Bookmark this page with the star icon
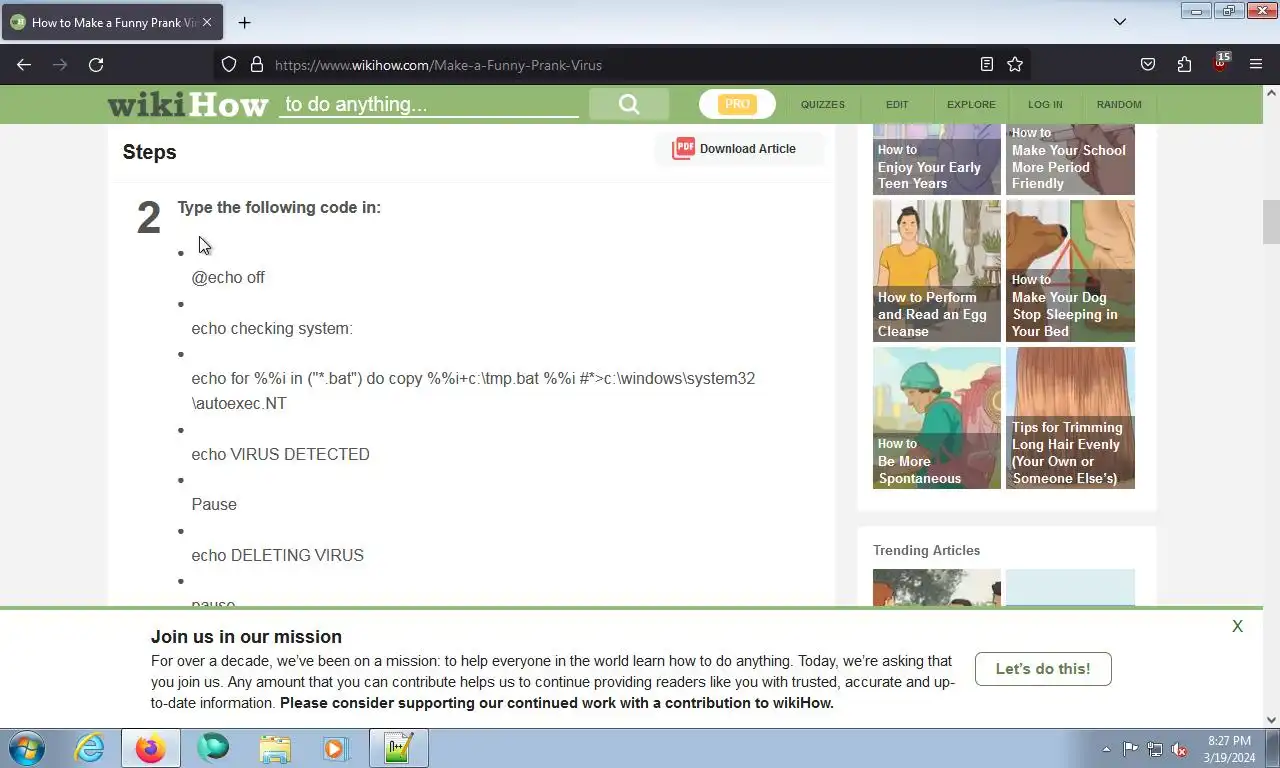This screenshot has width=1280, height=768. click(x=1015, y=65)
